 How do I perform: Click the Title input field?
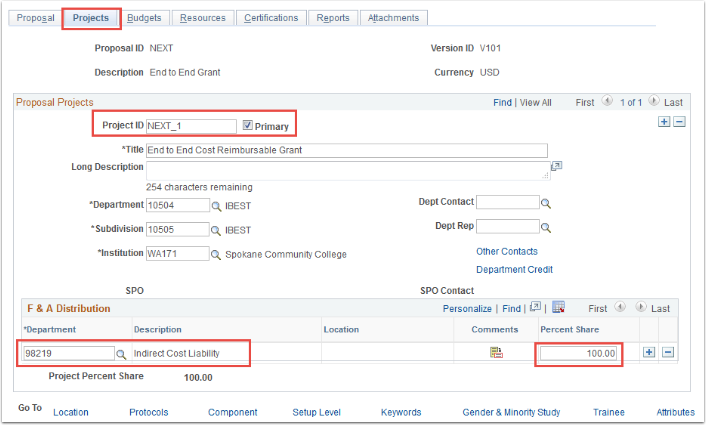(x=347, y=150)
